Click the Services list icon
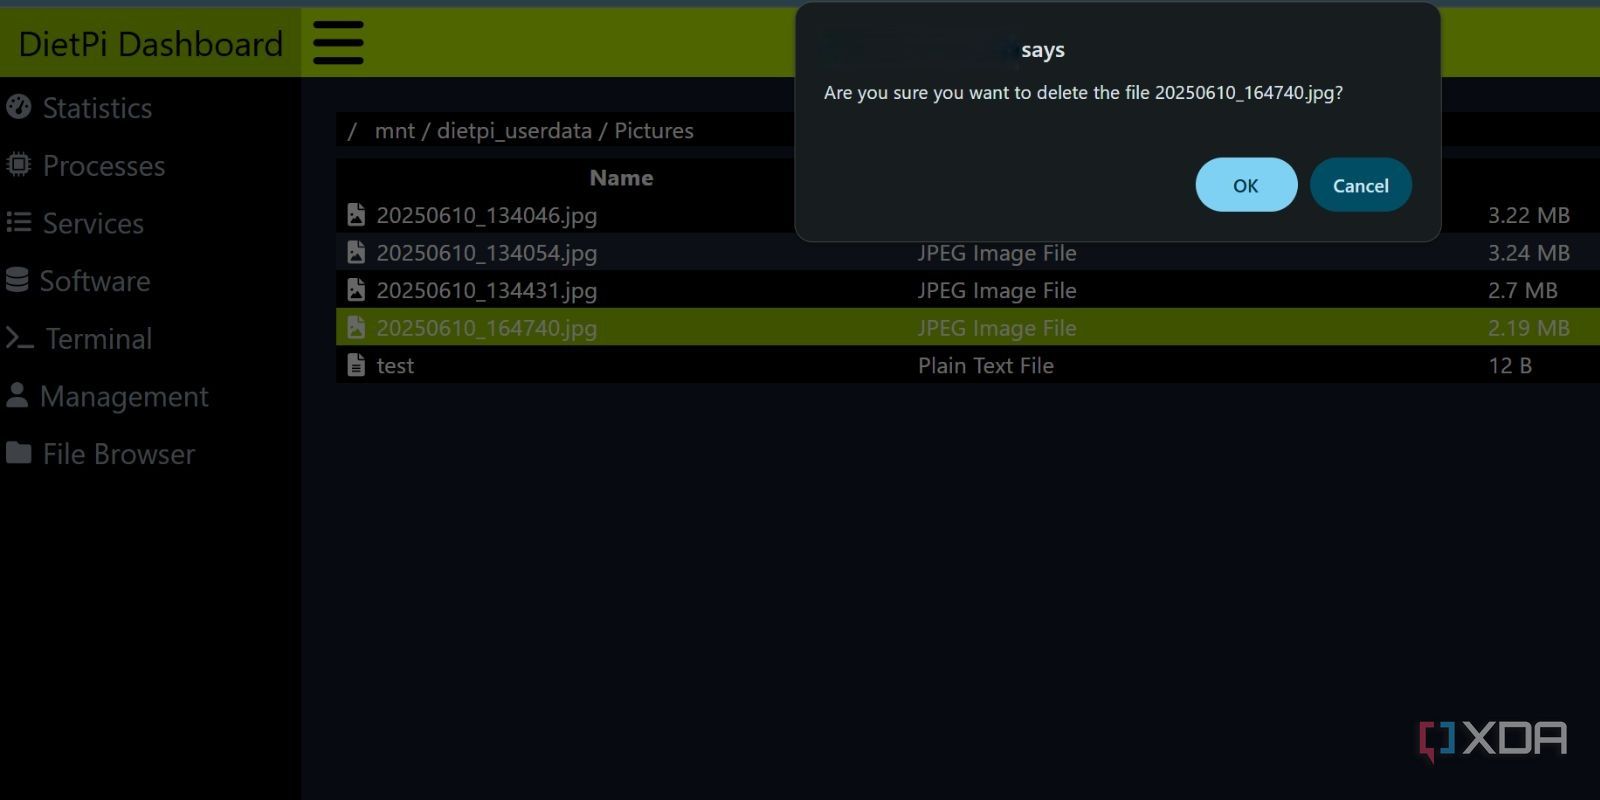The width and height of the screenshot is (1600, 800). 18,222
